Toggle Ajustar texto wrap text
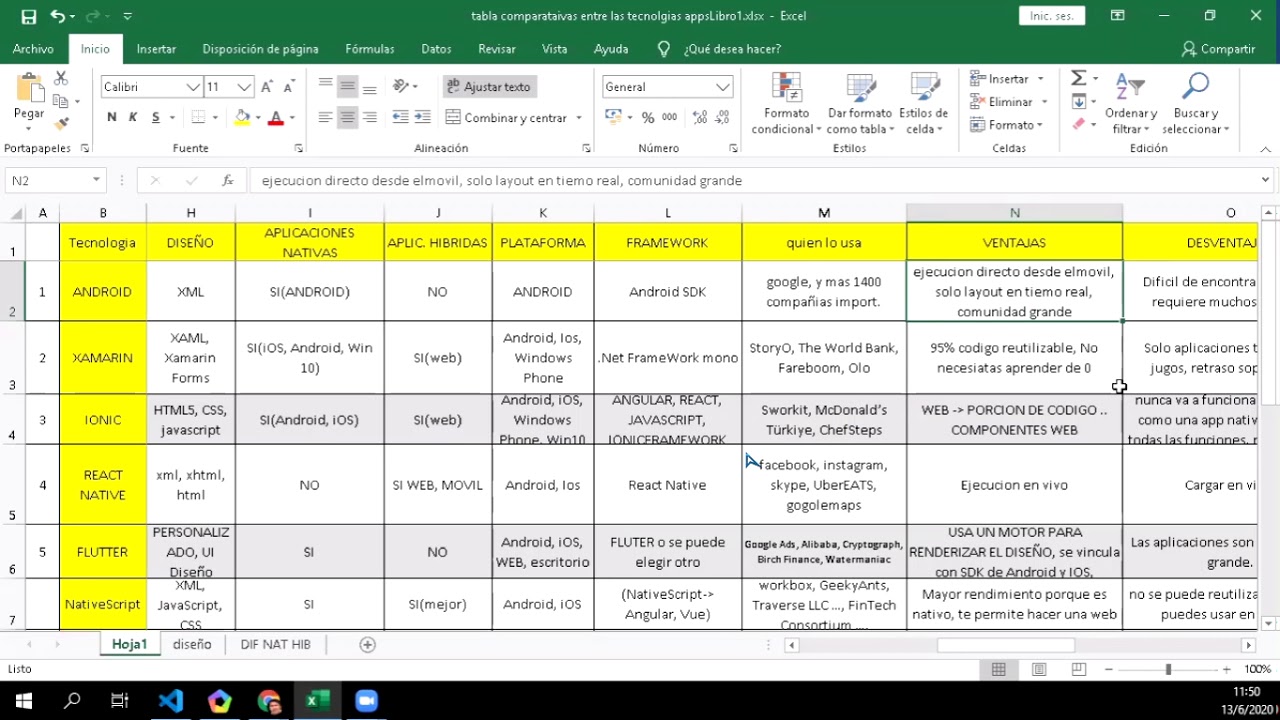This screenshot has height=720, width=1280. [489, 87]
